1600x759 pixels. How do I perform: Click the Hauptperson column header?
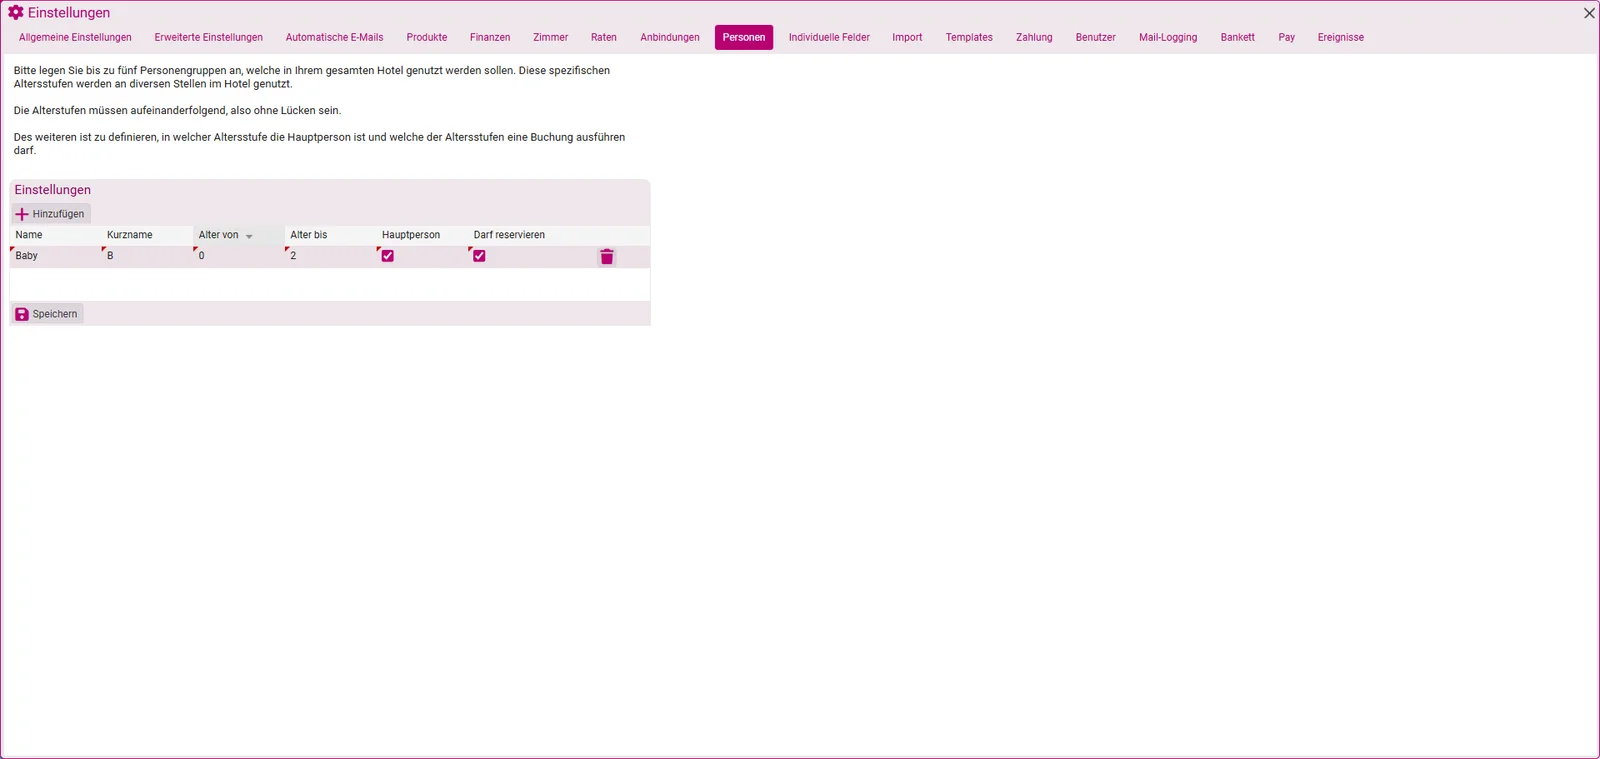click(x=422, y=235)
